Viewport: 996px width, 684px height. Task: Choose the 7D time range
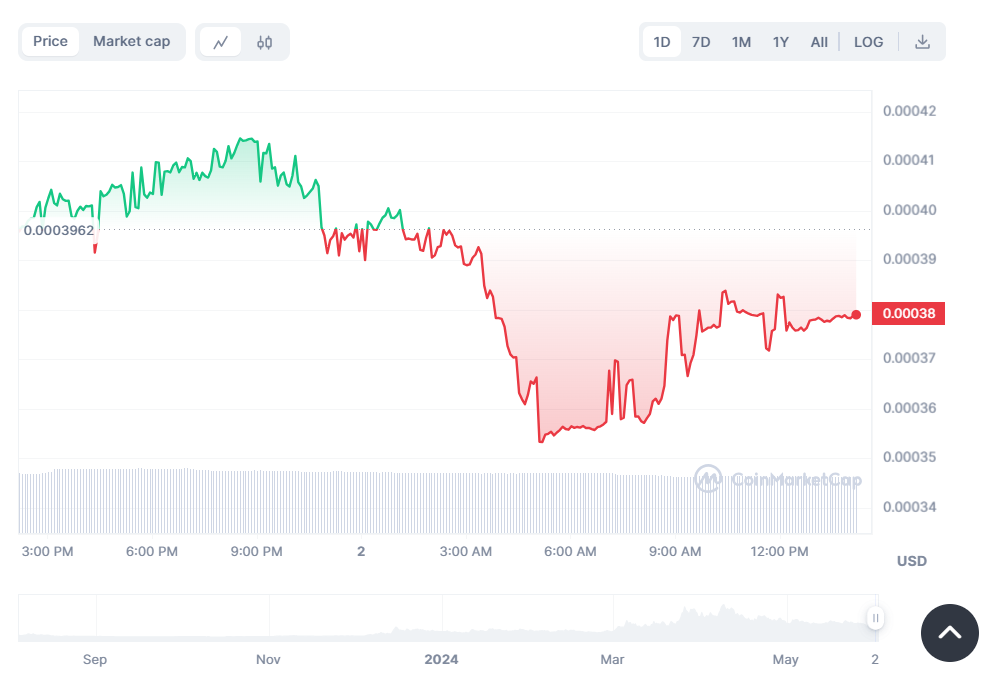(x=701, y=42)
